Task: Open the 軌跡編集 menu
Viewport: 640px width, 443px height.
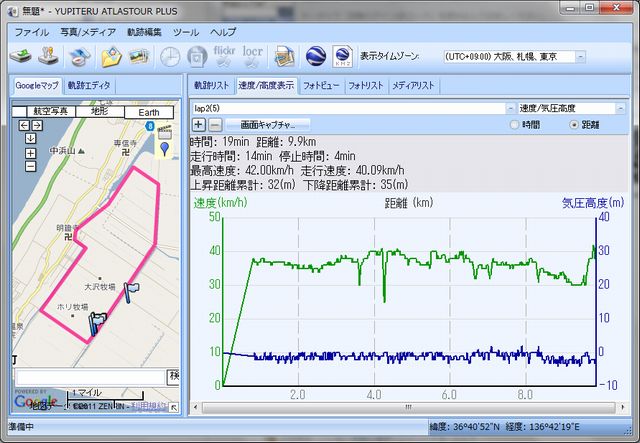Action: 144,32
